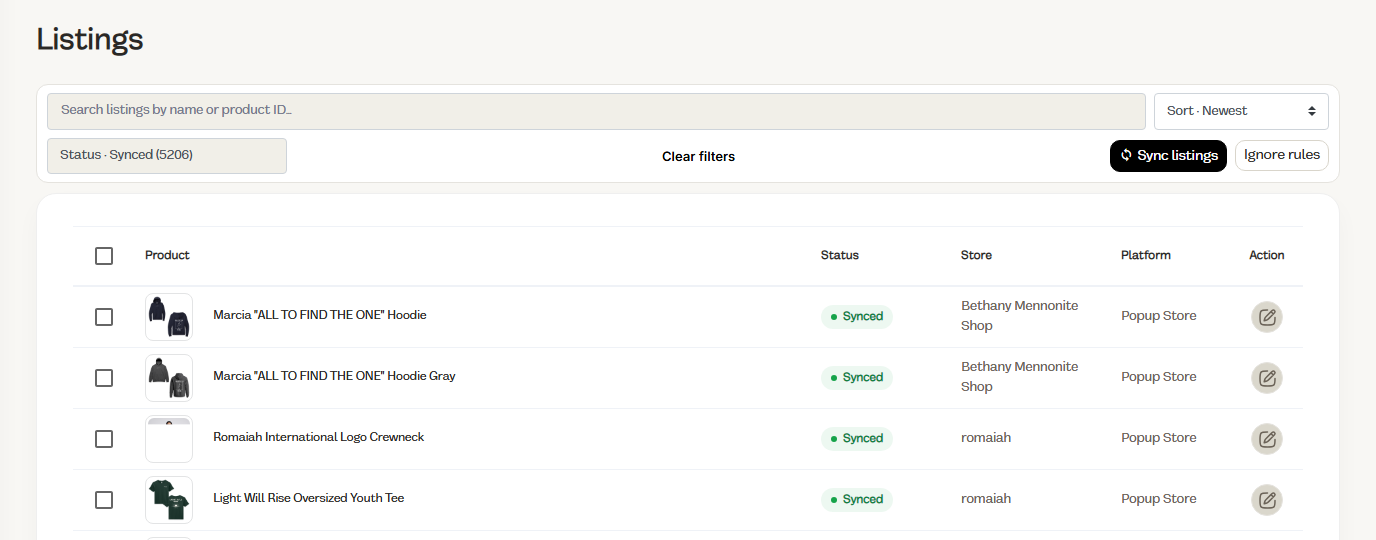The width and height of the screenshot is (1376, 540).
Task: Click Synced badge on Hoodie Gray row
Action: tap(857, 378)
